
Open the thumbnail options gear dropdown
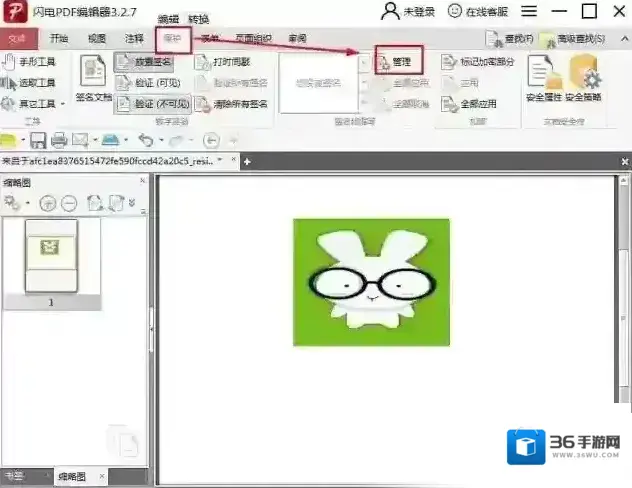coord(17,202)
